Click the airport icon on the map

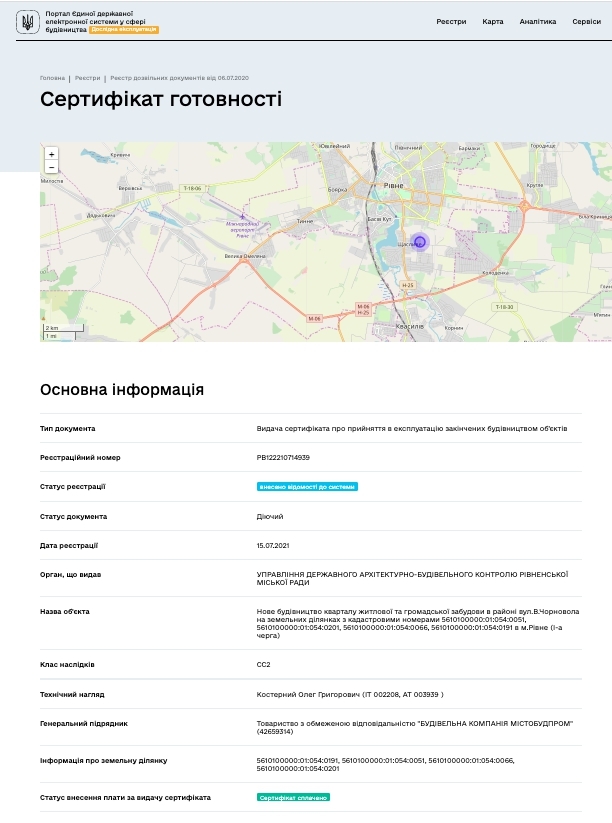242,216
